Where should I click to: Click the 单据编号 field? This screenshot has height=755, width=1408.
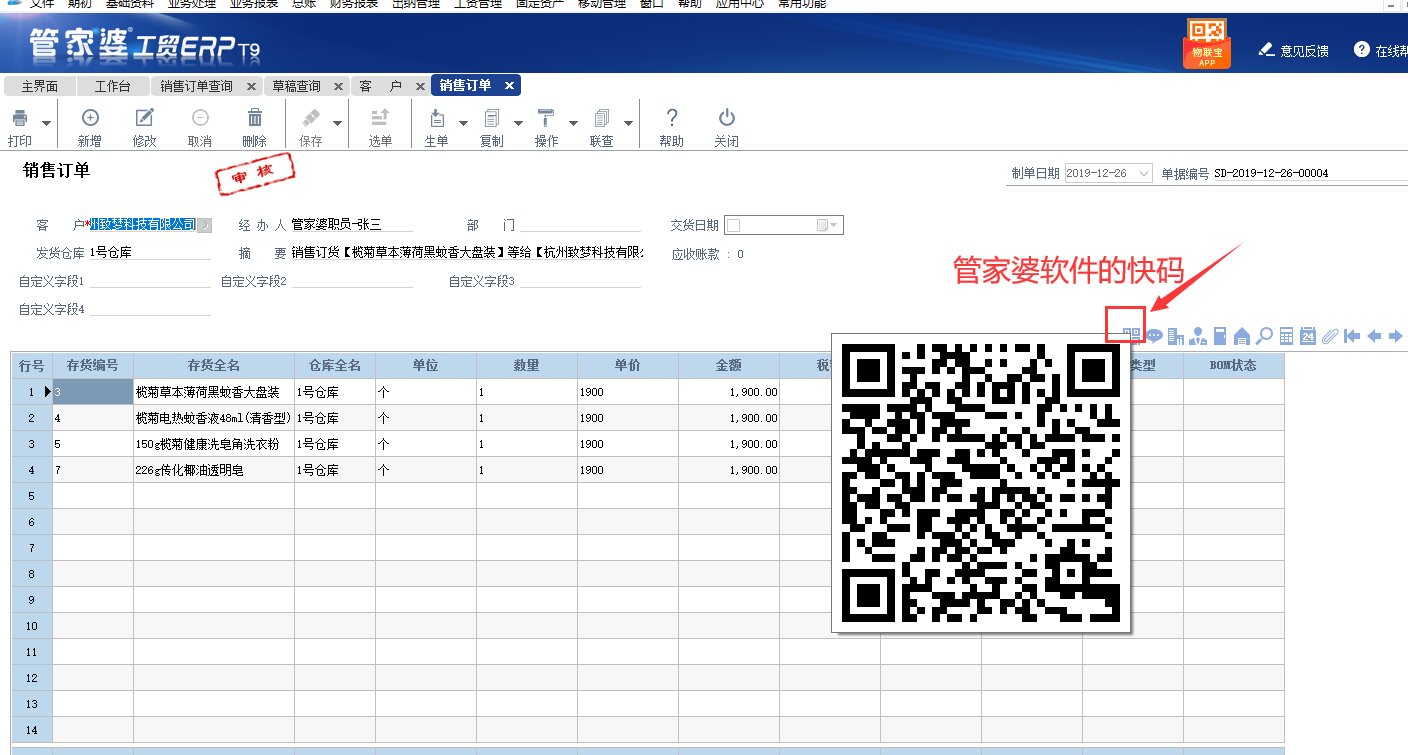click(x=1310, y=173)
